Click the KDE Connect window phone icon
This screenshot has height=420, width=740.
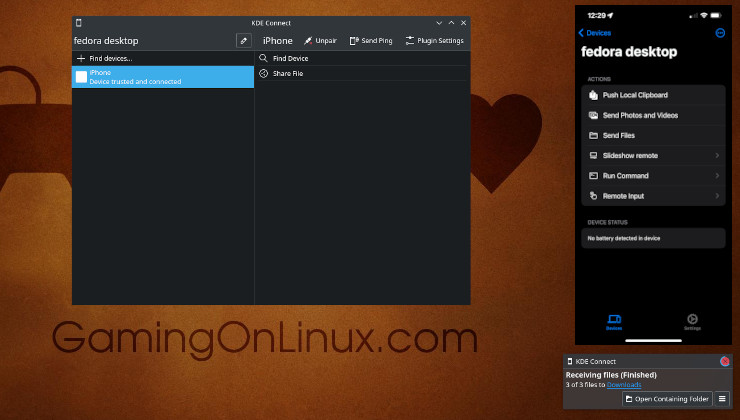coord(79,23)
